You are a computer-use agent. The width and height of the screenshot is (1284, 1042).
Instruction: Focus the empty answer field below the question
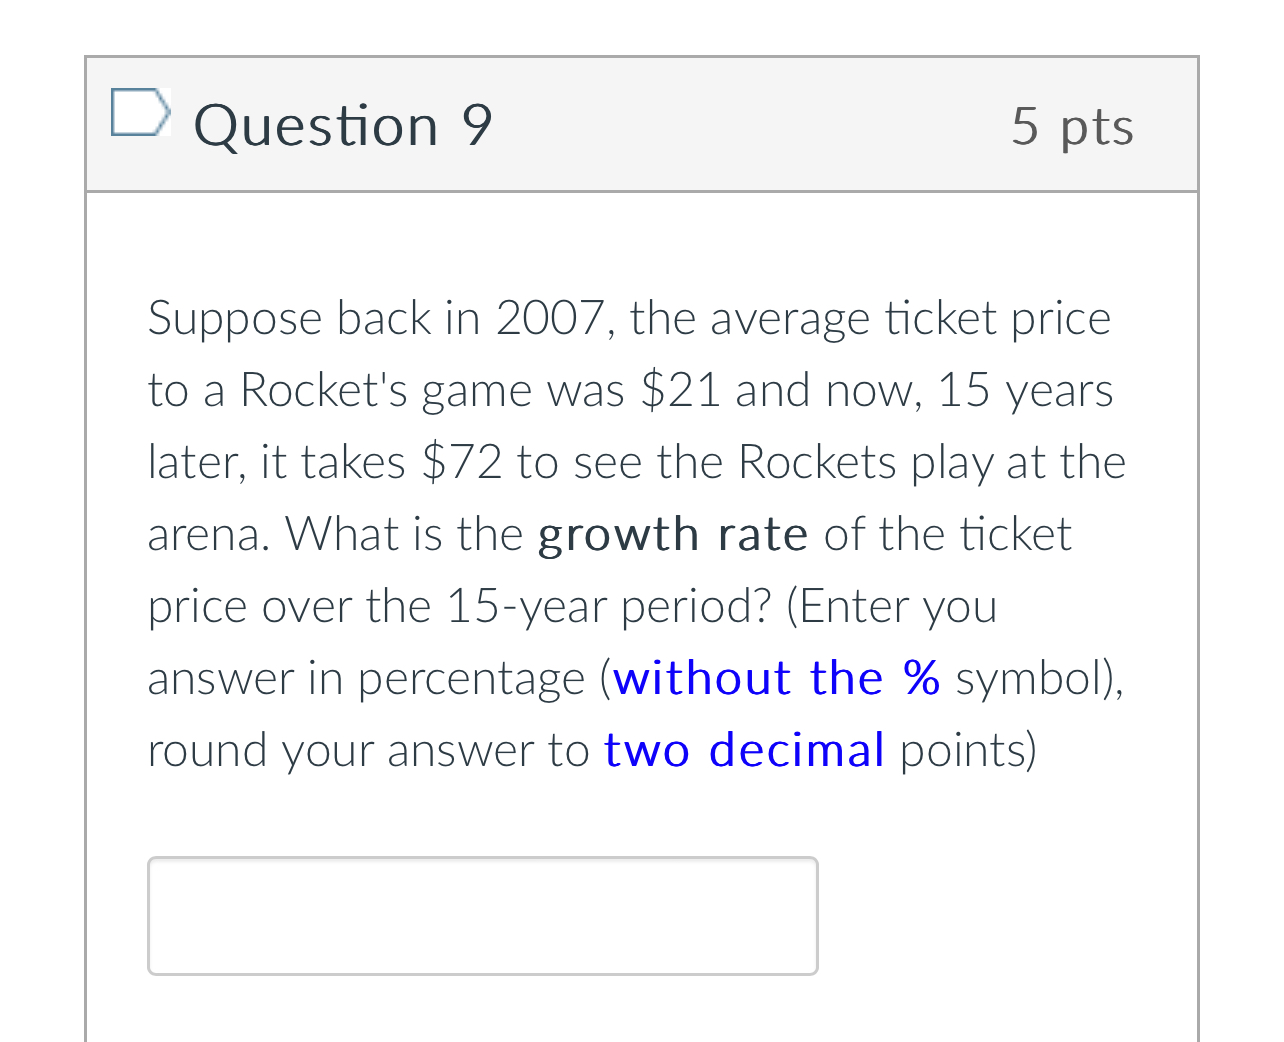(482, 915)
